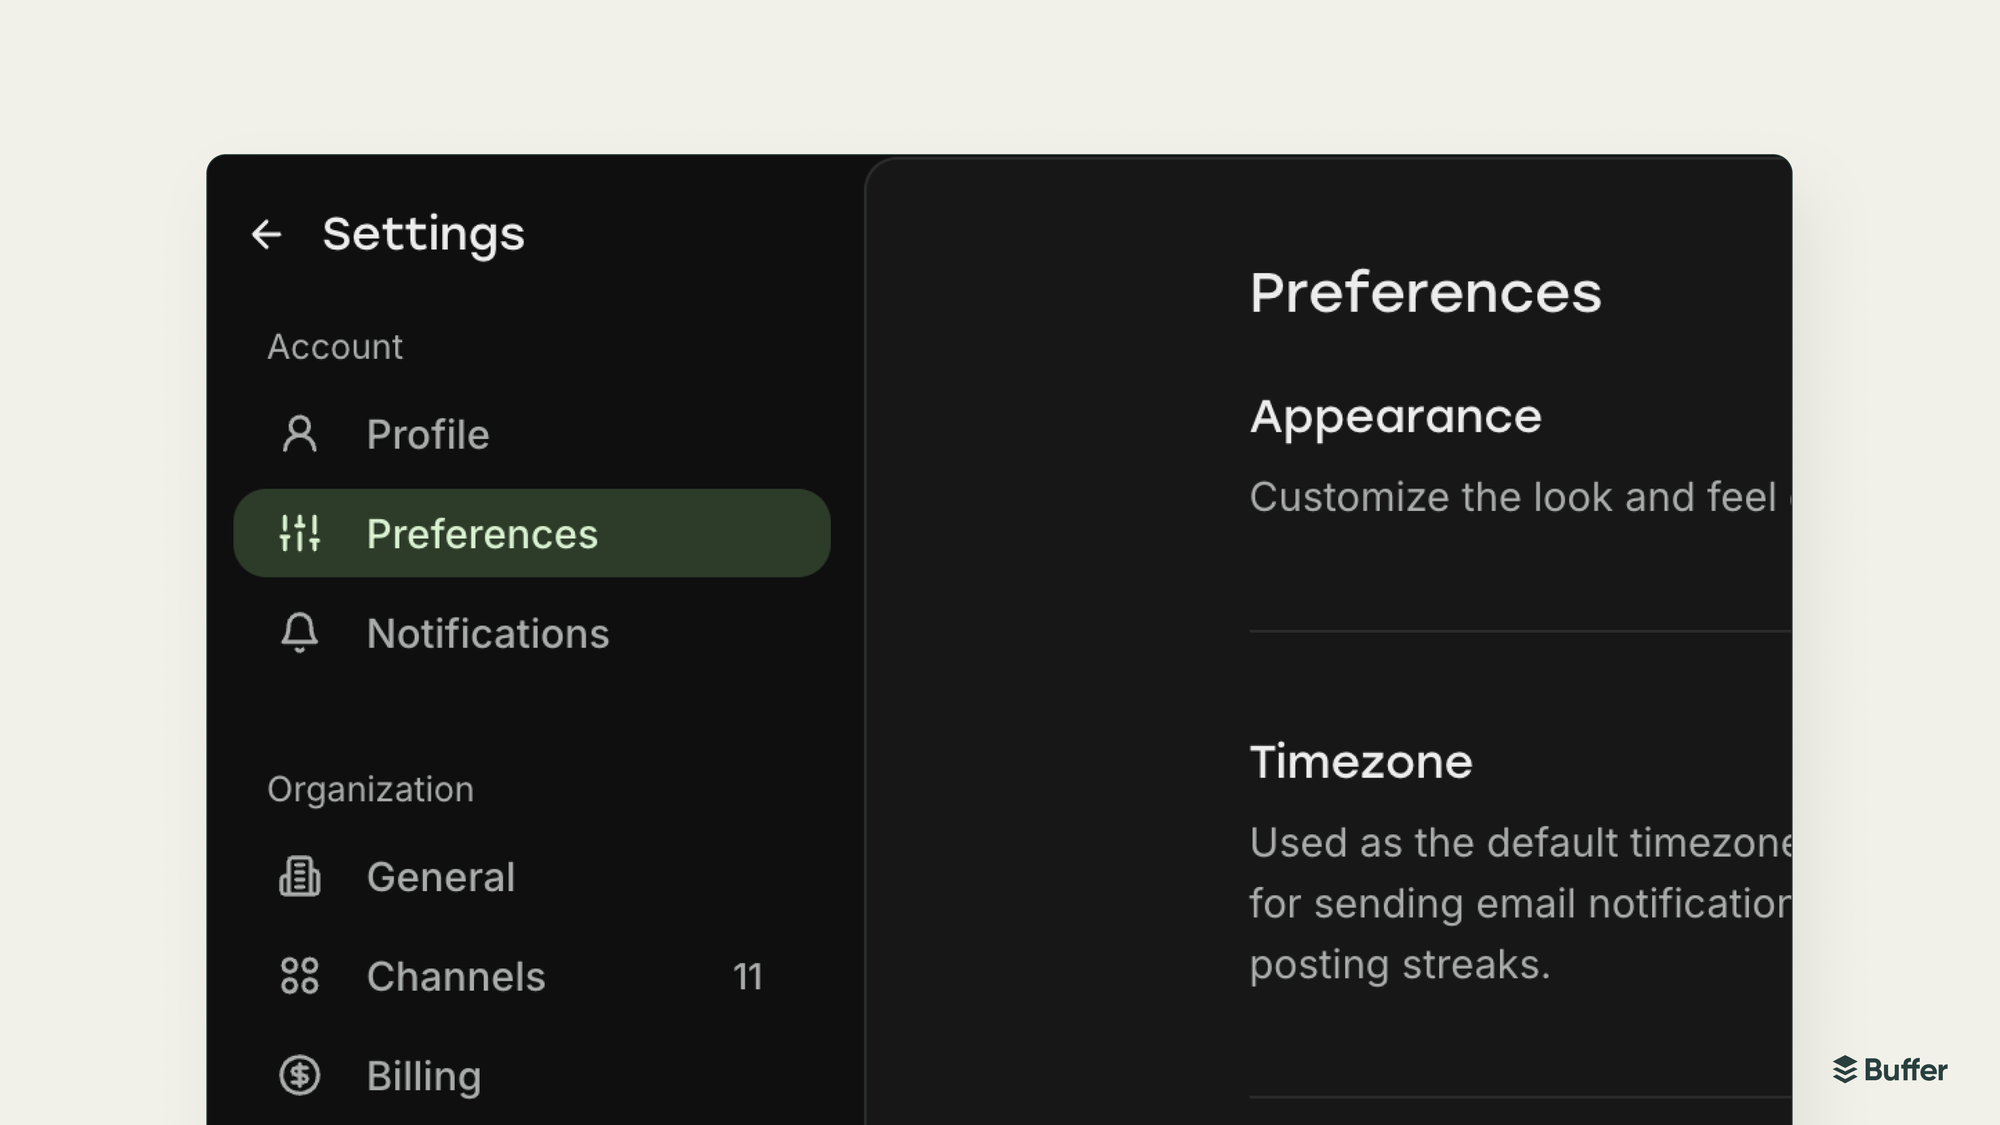The width and height of the screenshot is (2000, 1125).
Task: Click the person icon next to Profile
Action: pyautogui.click(x=299, y=434)
